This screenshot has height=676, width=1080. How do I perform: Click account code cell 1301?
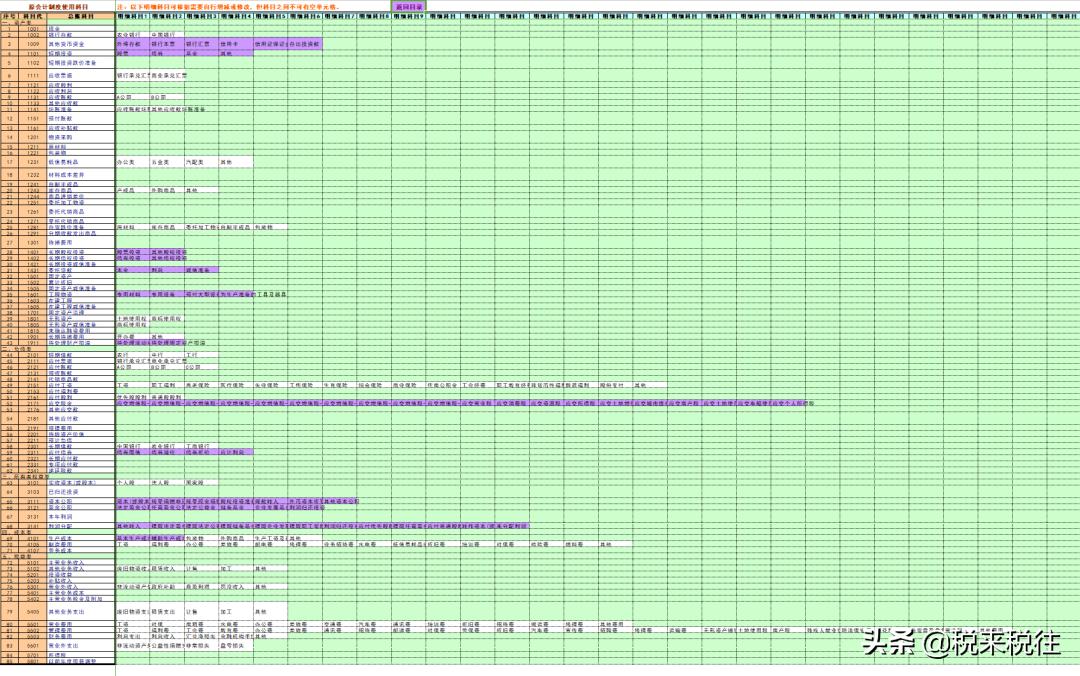33,243
